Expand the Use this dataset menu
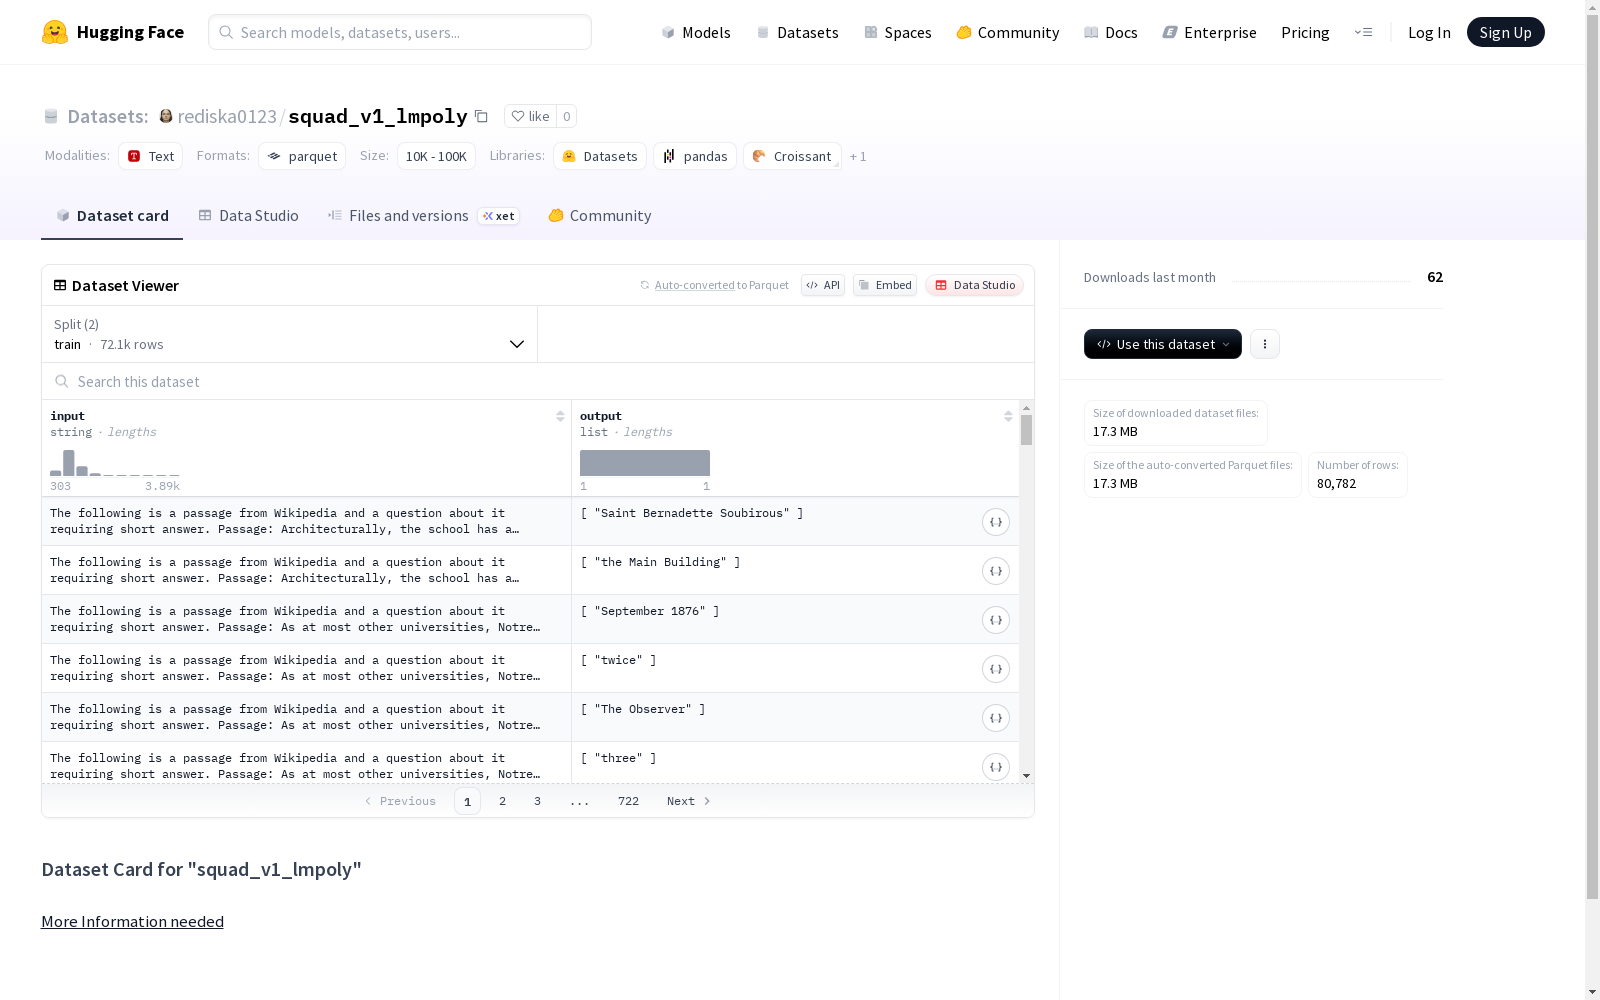 click(1162, 344)
